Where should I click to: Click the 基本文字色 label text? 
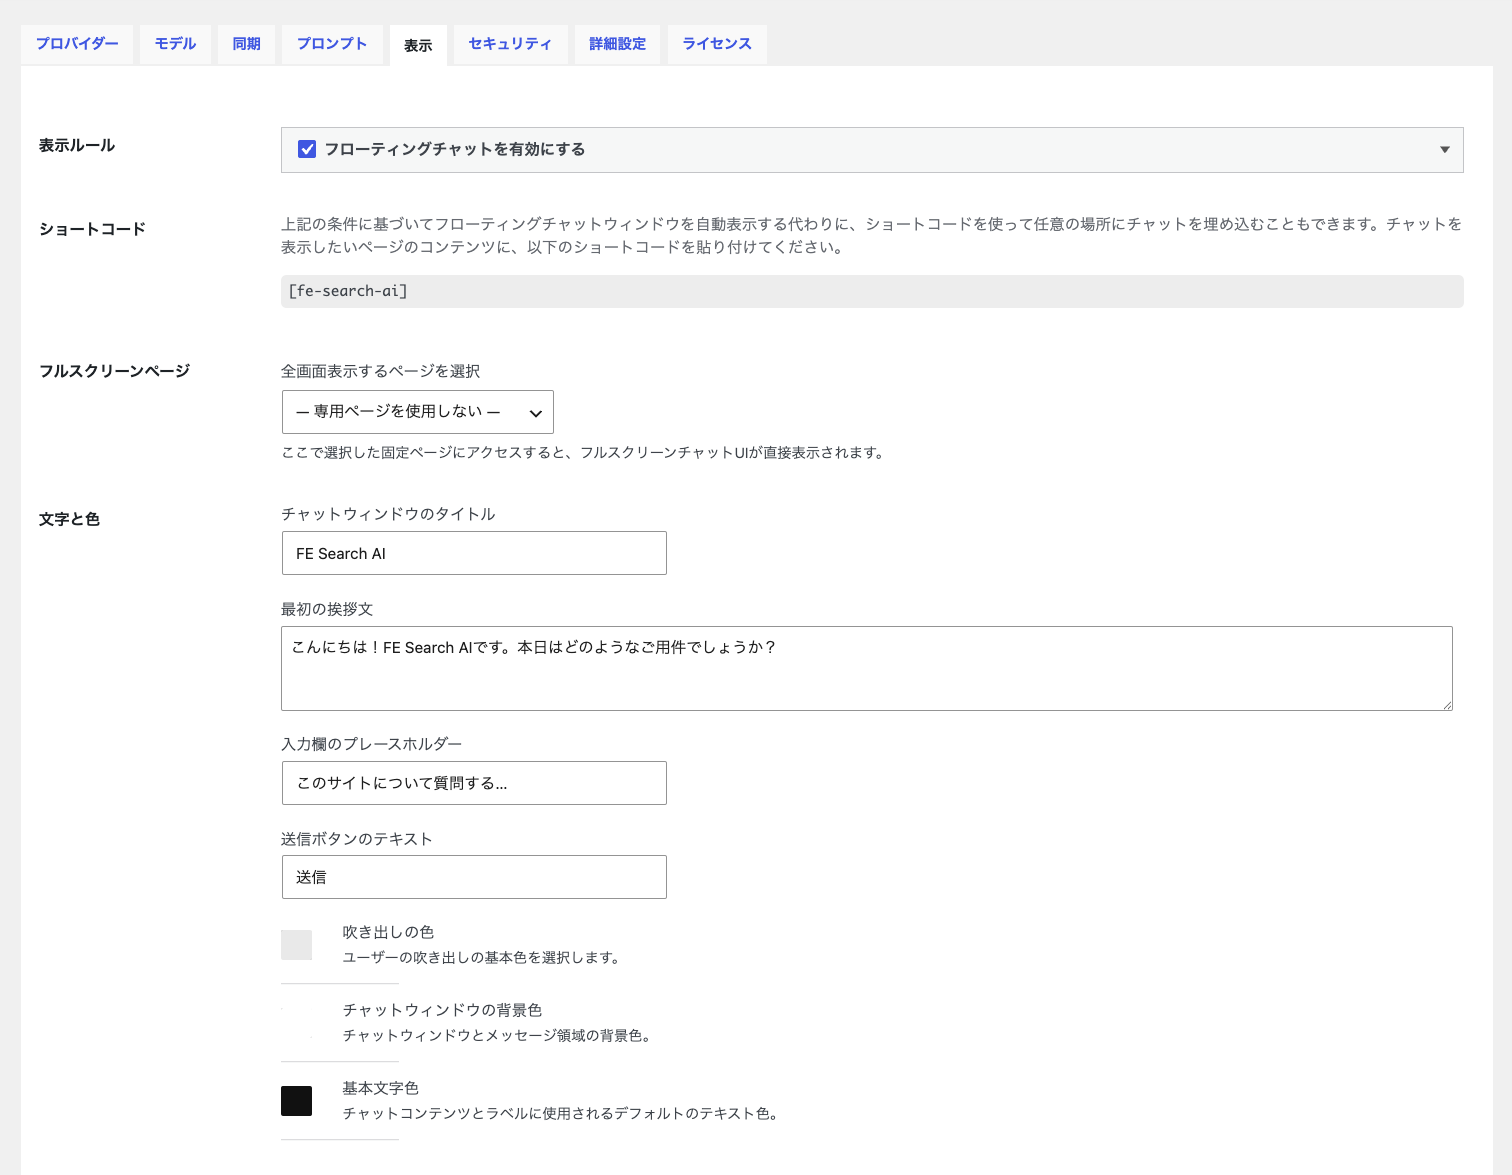380,1088
